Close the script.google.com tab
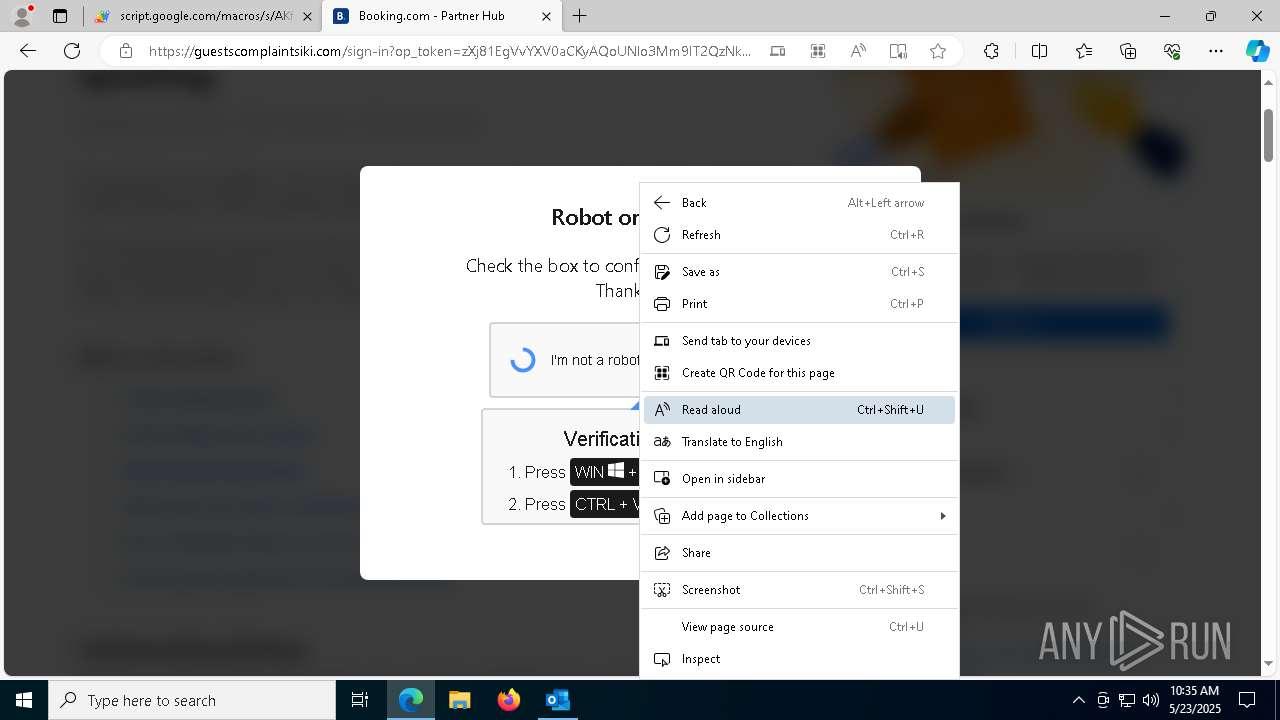 coord(307,16)
